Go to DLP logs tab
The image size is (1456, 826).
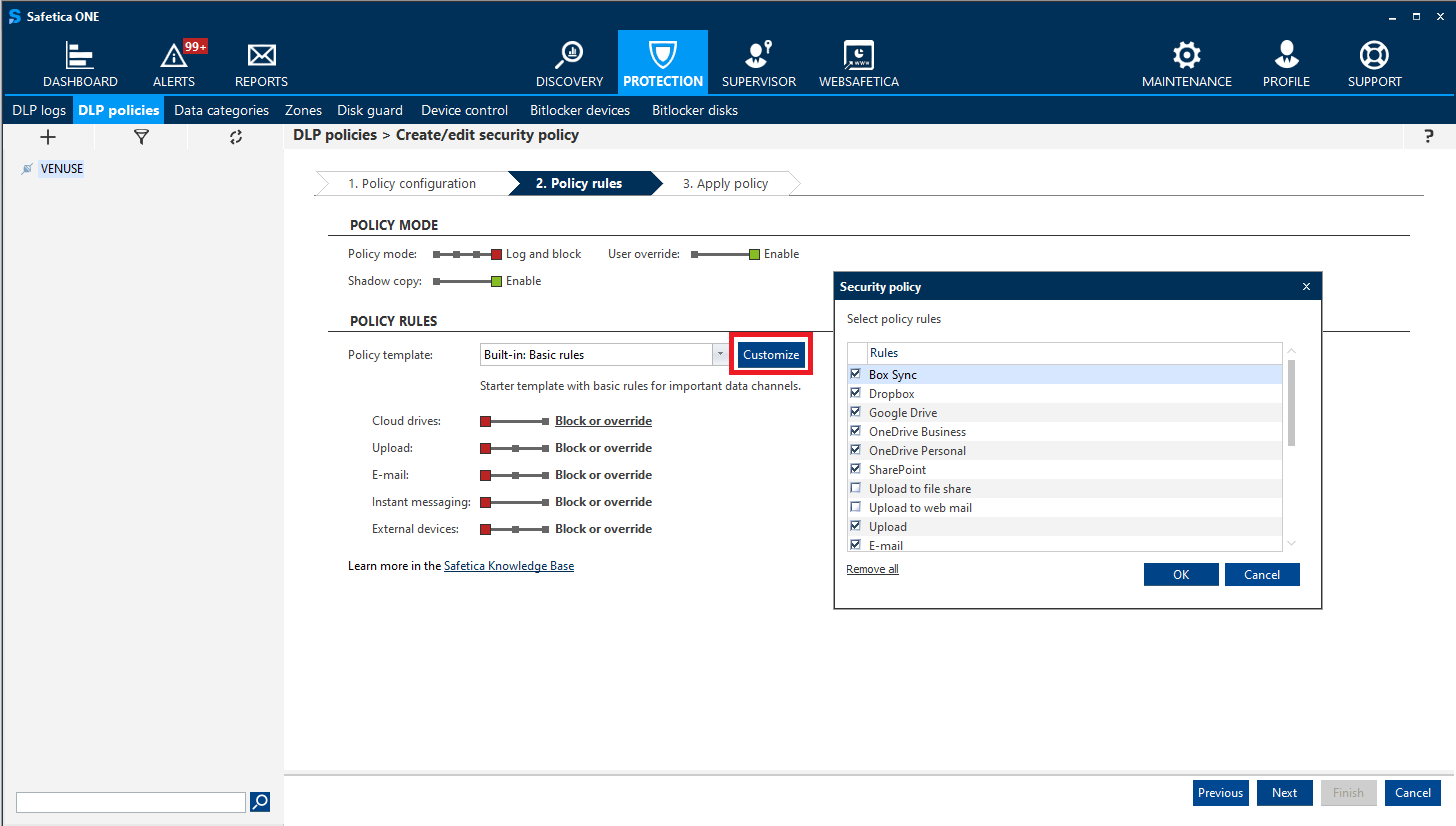coord(39,110)
